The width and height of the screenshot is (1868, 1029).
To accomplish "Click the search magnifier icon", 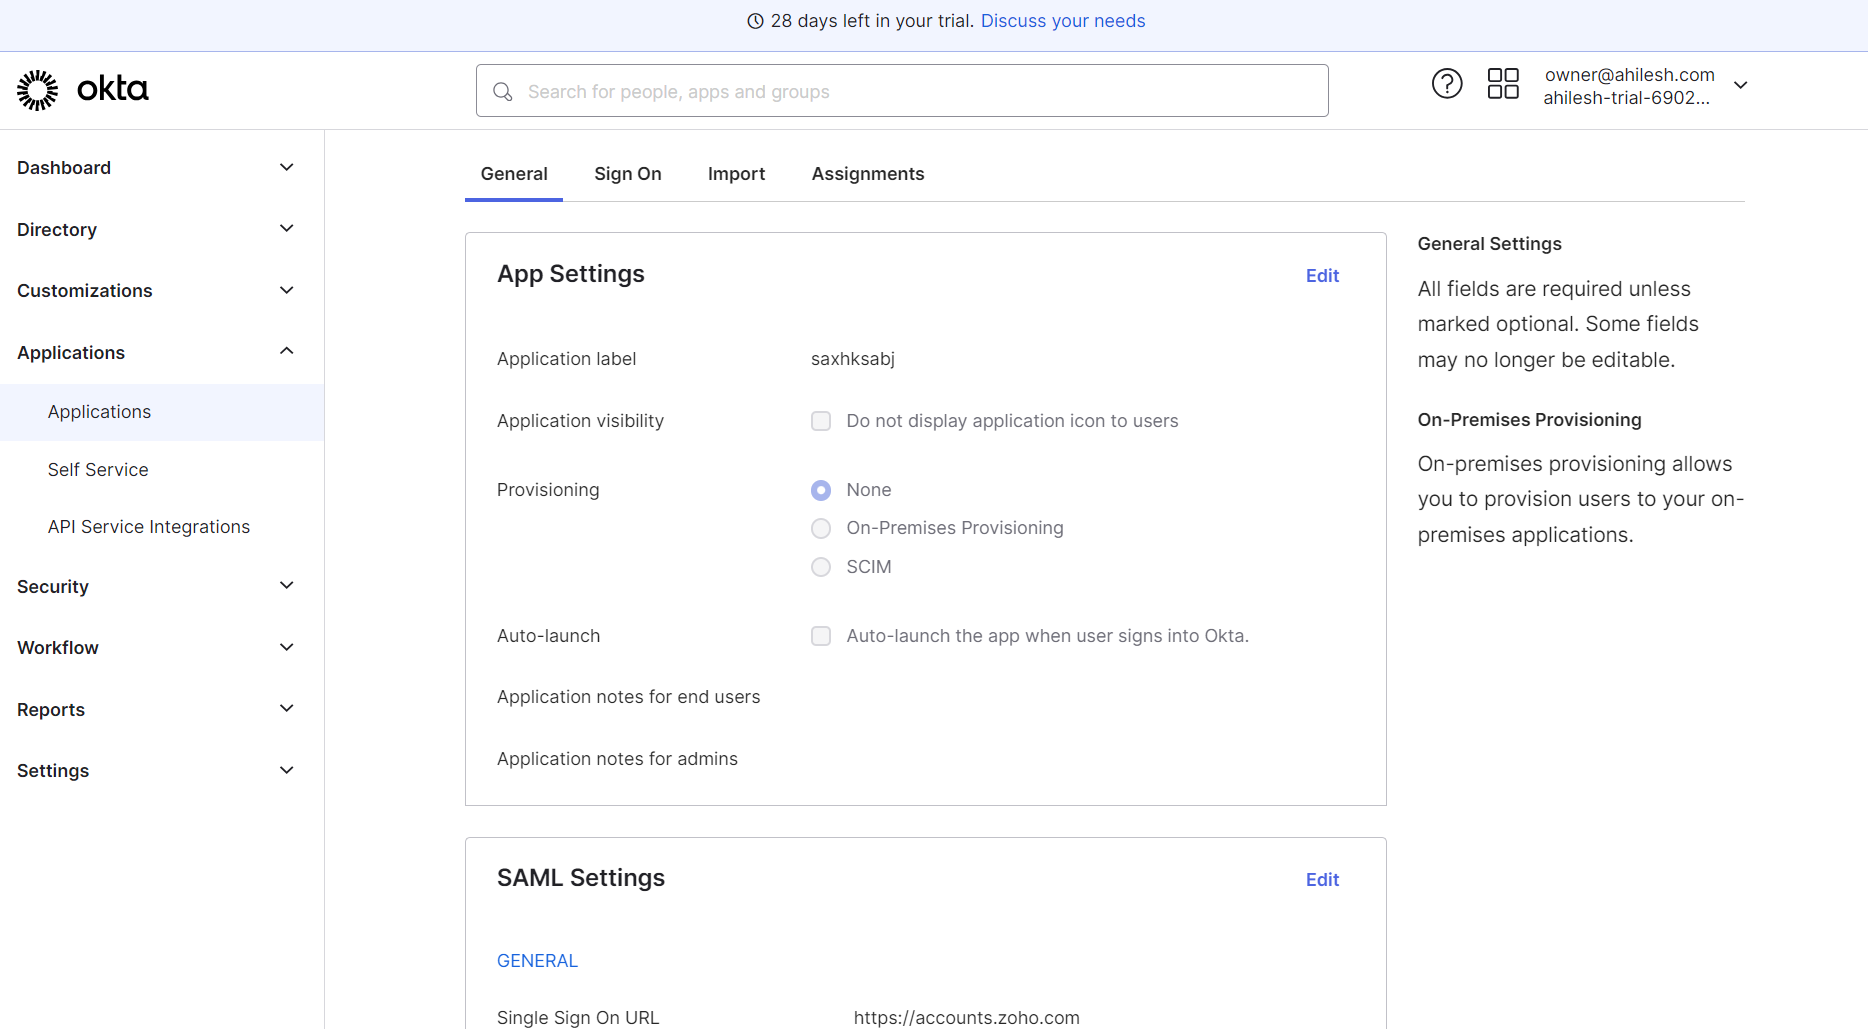I will 503,92.
